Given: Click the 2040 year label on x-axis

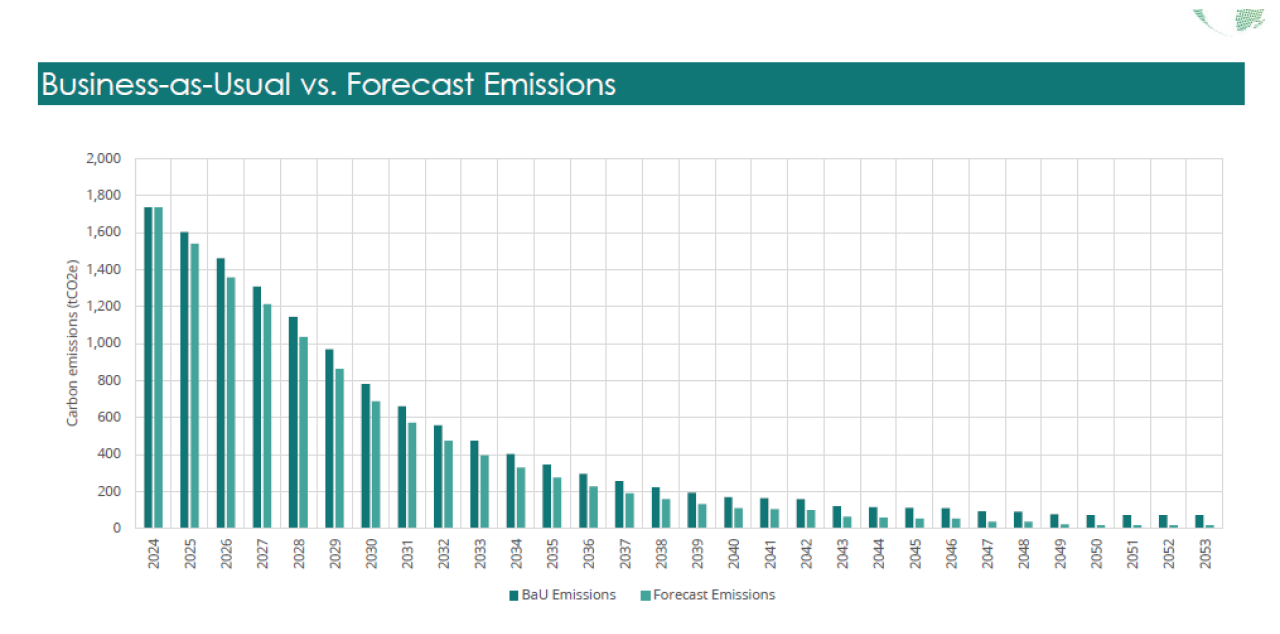Looking at the screenshot, I should (734, 555).
